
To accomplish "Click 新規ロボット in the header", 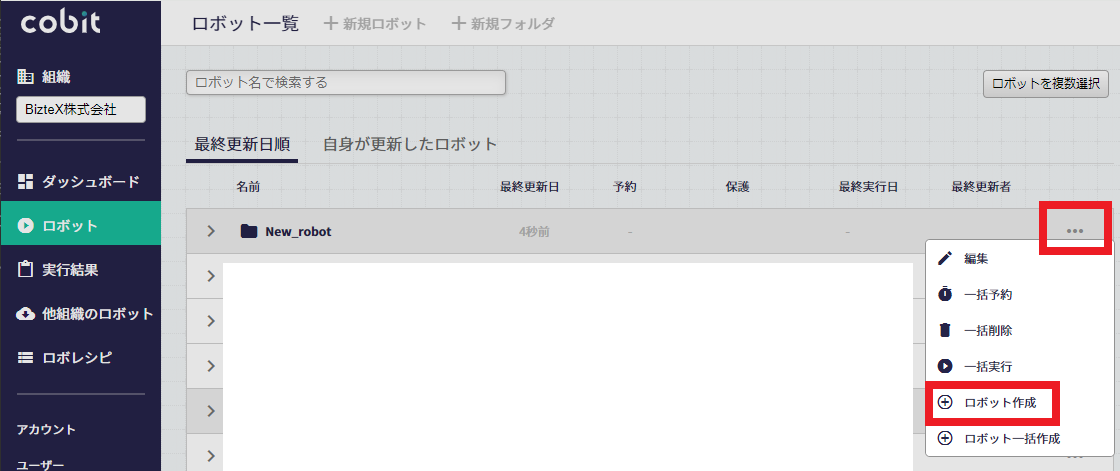I will coord(375,23).
